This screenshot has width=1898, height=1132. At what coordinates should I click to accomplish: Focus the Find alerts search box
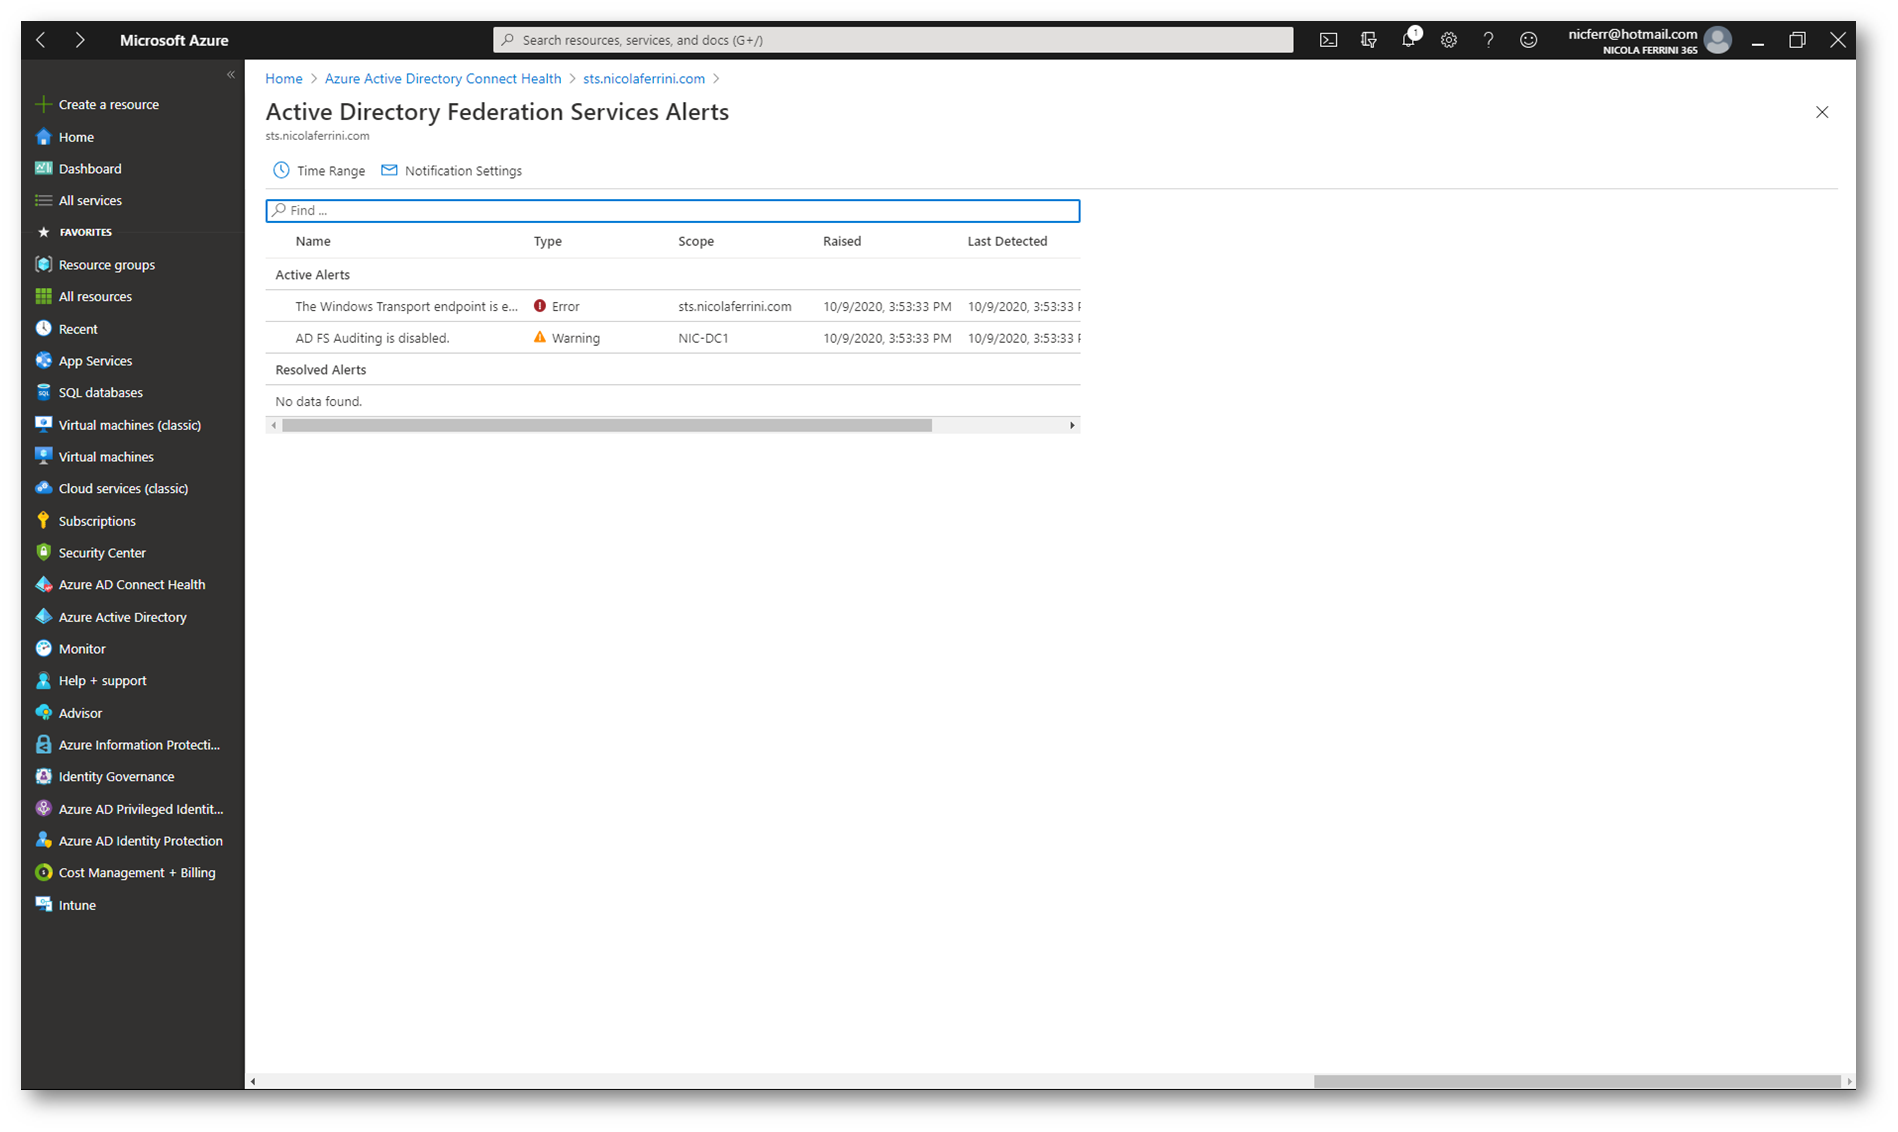pos(673,210)
